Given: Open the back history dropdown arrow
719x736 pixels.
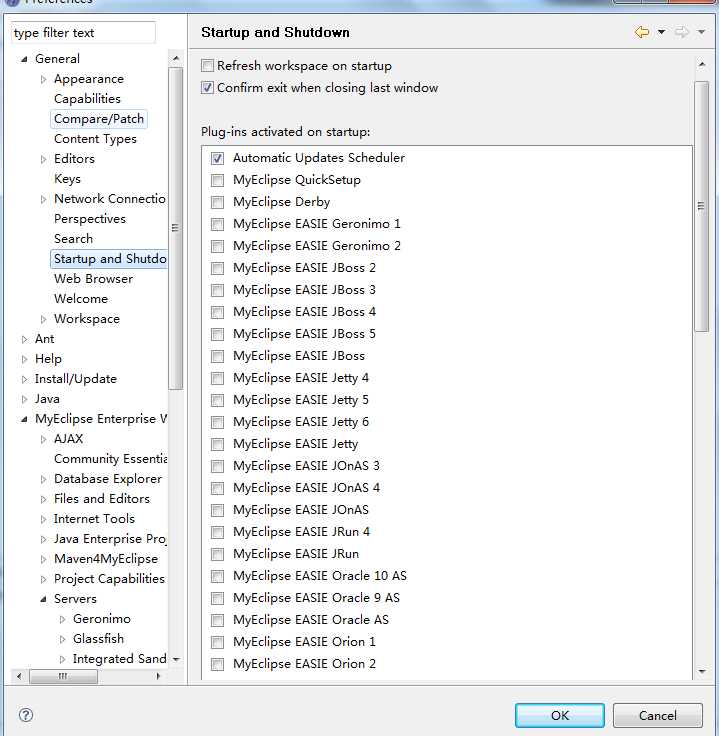Looking at the screenshot, I should 661,32.
